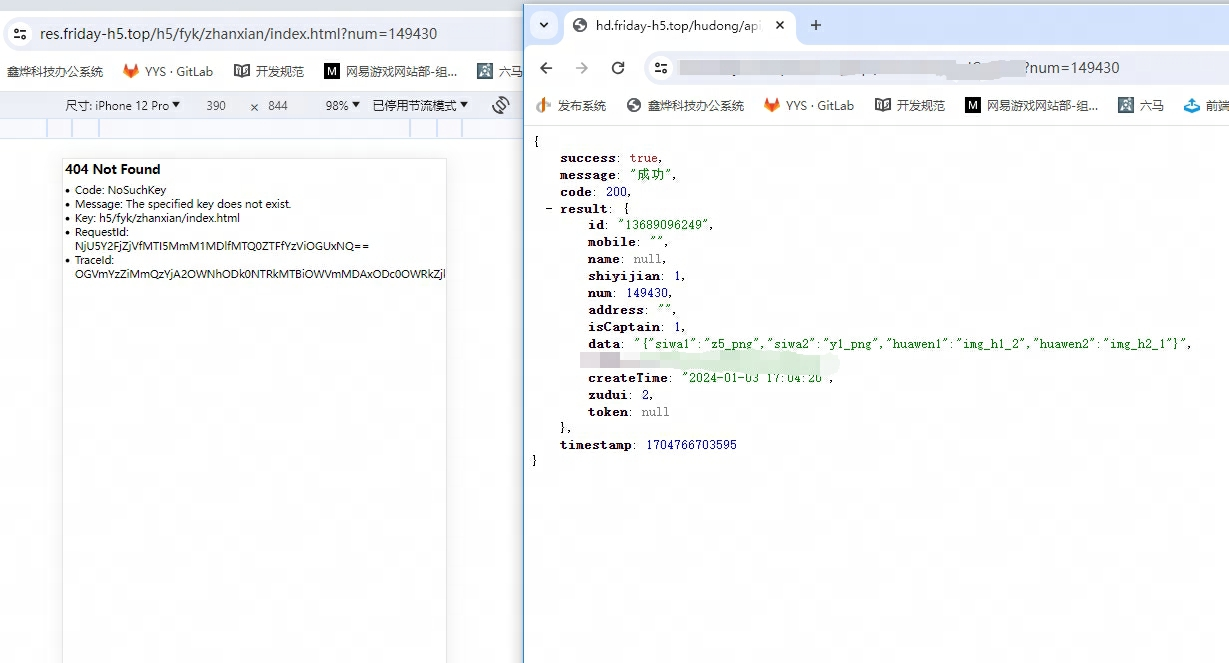Screen dimensions: 1229x663
Task: Open the 网易游戏网站部 bookmark in right window
Action: tap(1031, 105)
